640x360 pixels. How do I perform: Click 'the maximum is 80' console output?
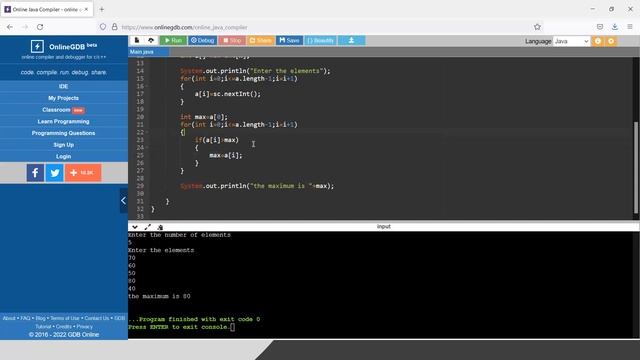pyautogui.click(x=159, y=296)
